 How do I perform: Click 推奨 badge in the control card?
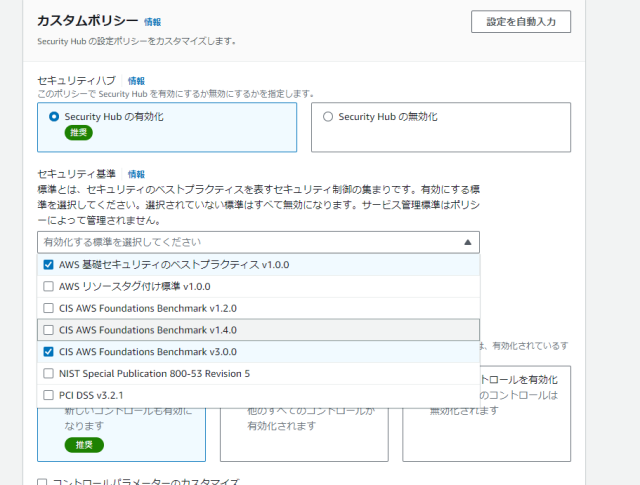pyautogui.click(x=84, y=445)
